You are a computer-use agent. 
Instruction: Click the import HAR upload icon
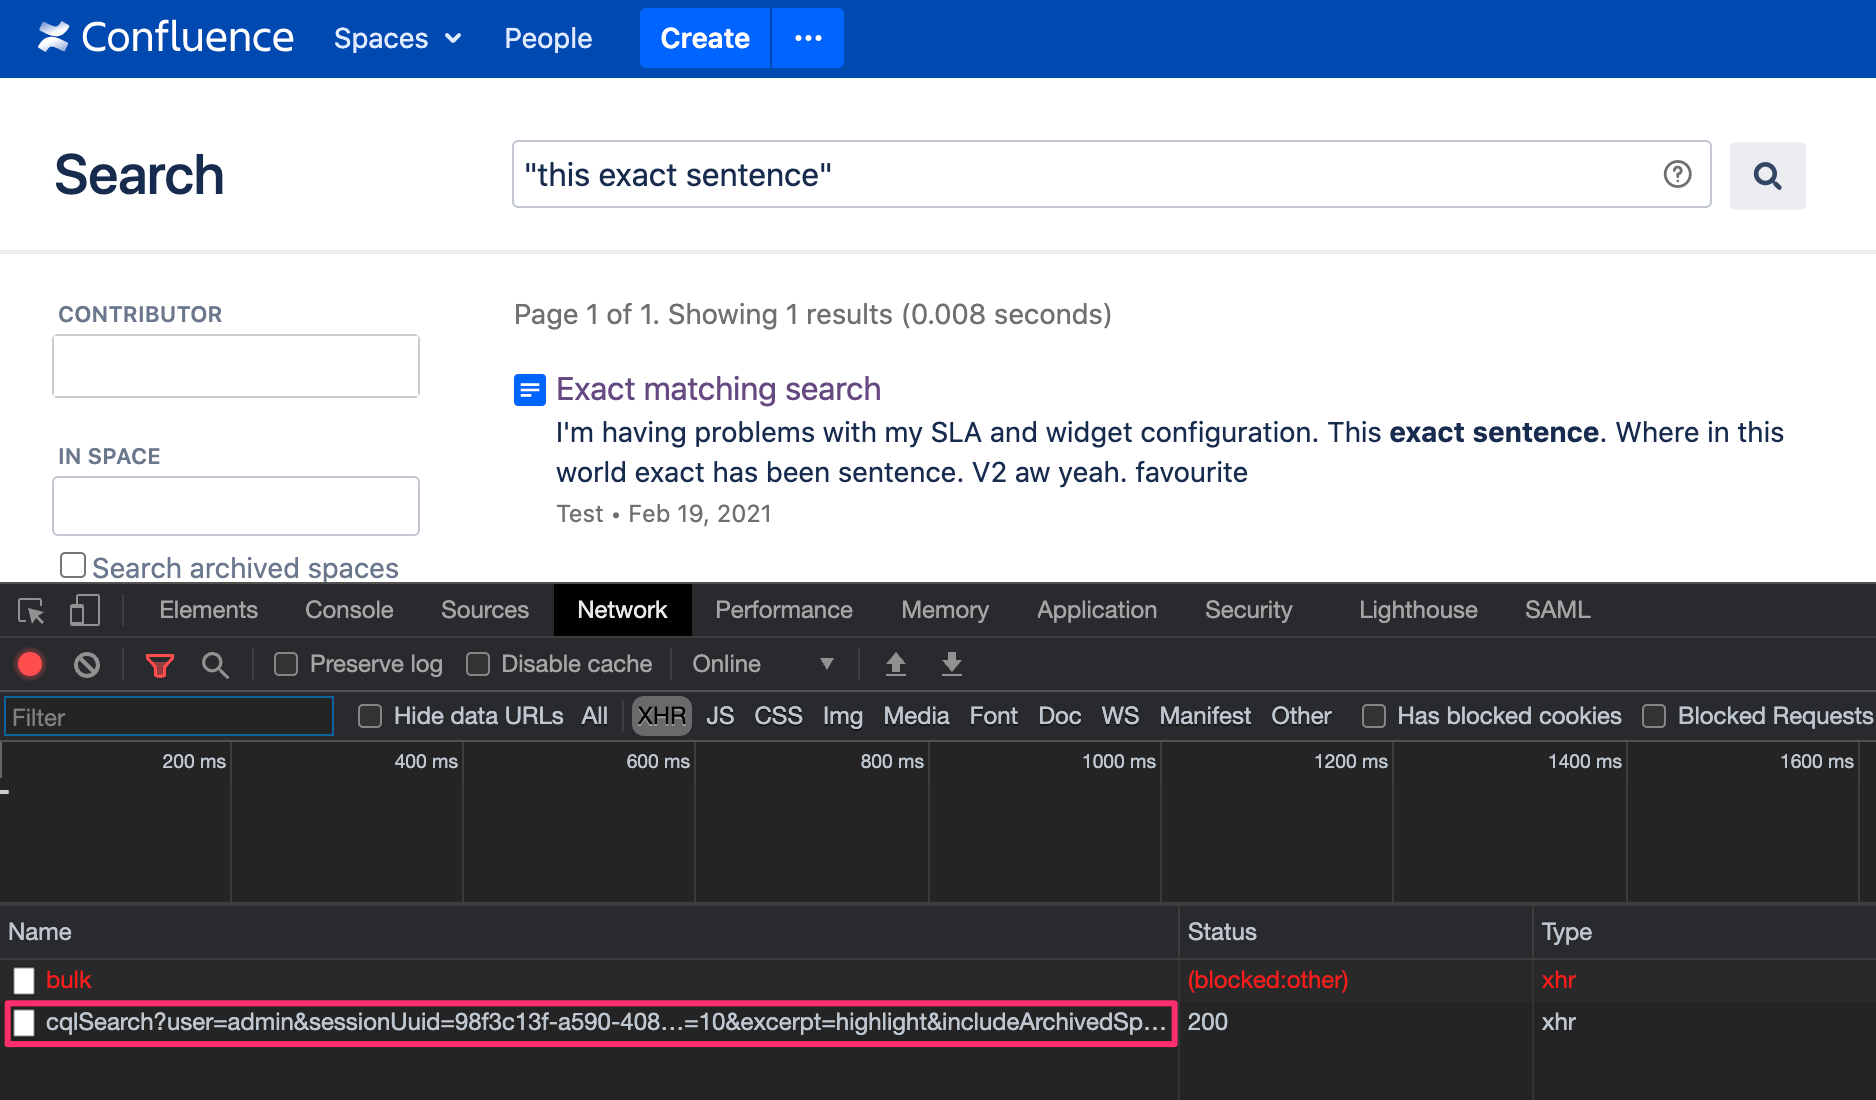pos(896,664)
